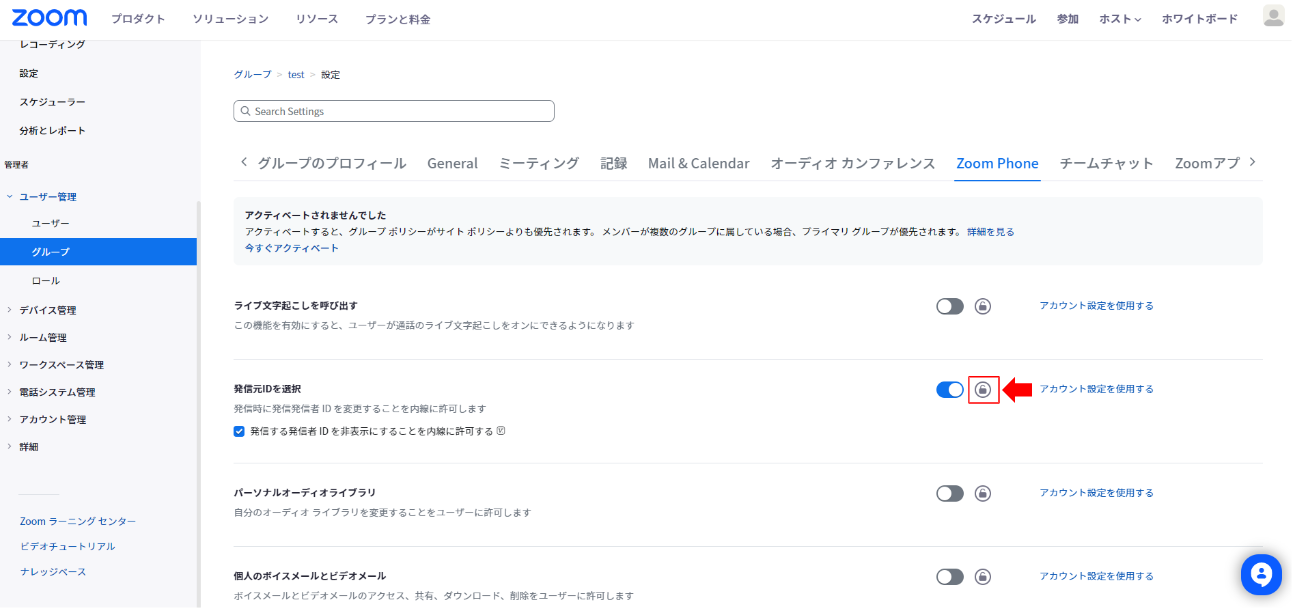Image resolution: width=1297 pixels, height=609 pixels.
Task: Expand the ホスト dropdown menu
Action: tap(1120, 19)
